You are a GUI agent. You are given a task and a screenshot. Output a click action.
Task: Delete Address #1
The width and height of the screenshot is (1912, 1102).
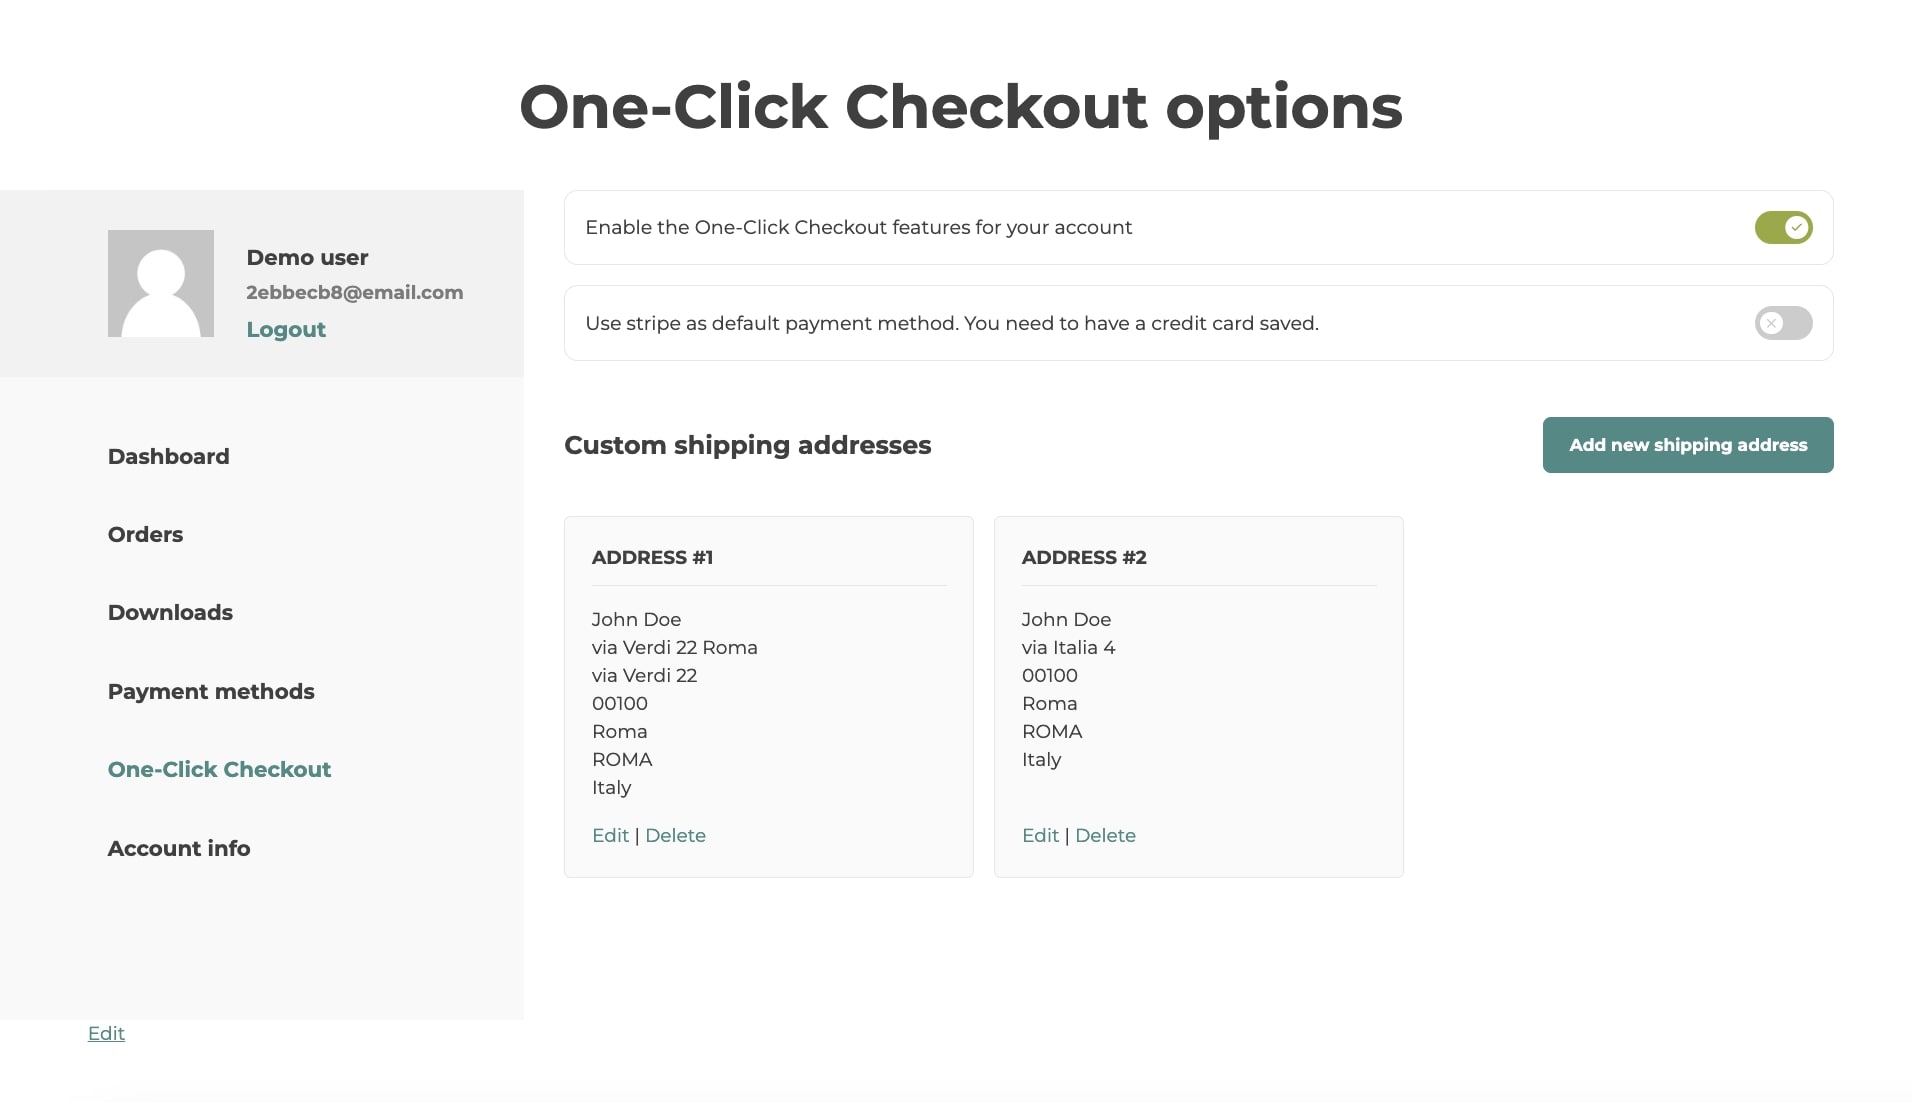675,836
